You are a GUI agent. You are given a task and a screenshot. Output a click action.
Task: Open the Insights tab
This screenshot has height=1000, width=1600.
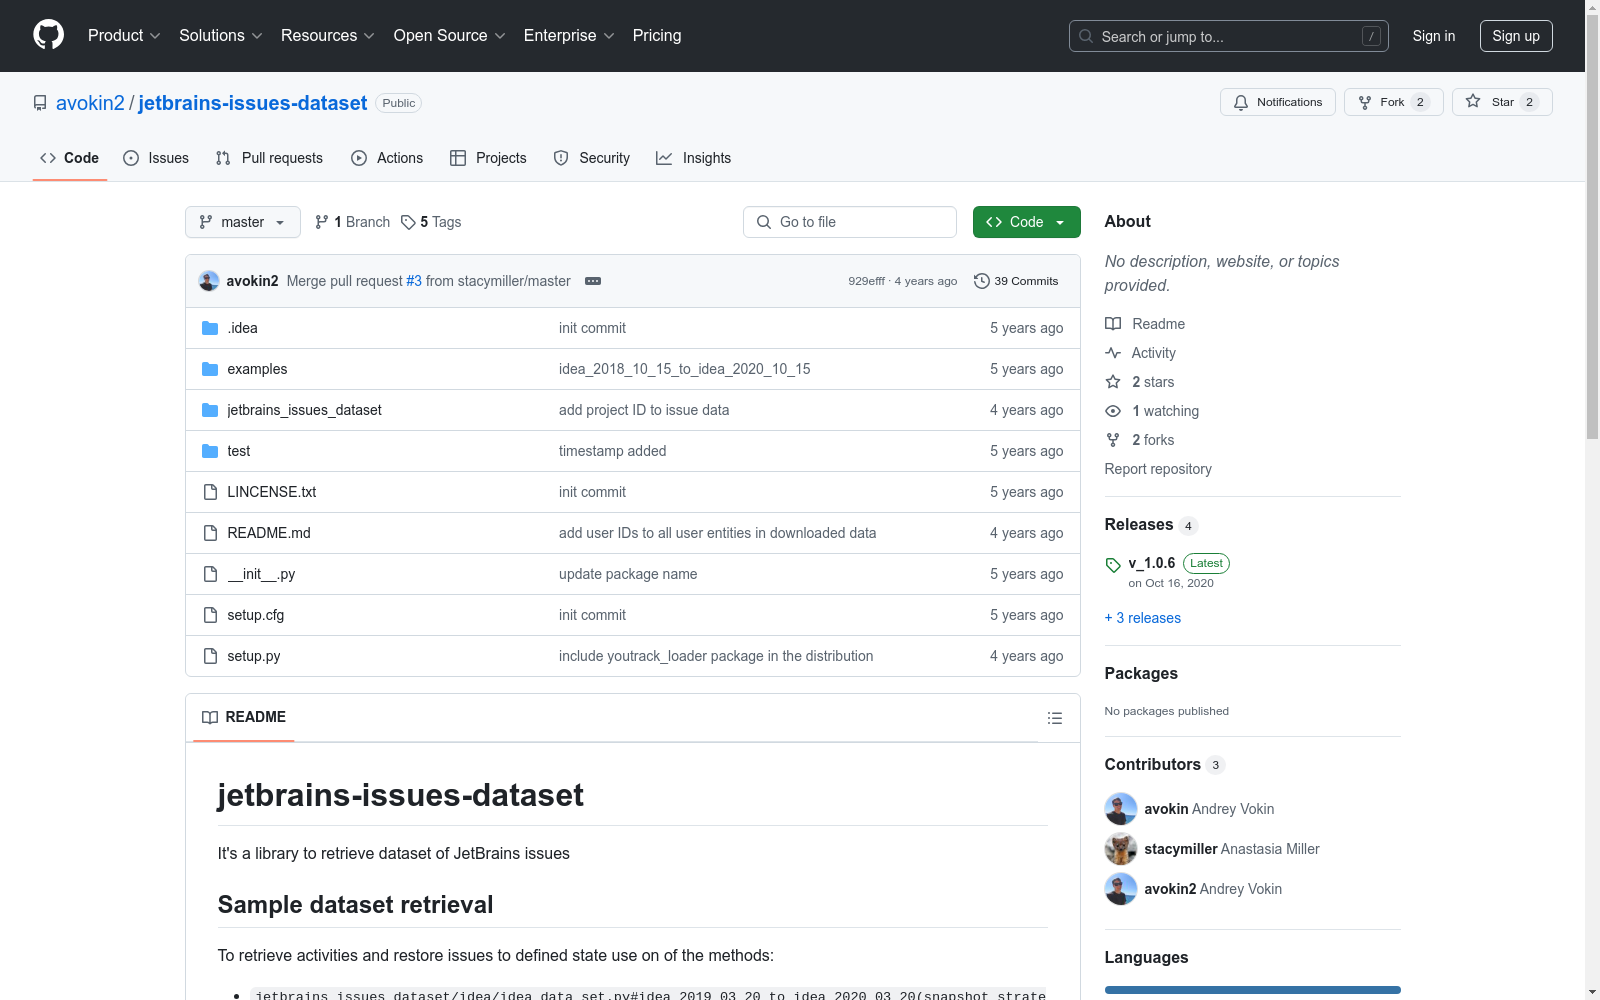[x=694, y=158]
